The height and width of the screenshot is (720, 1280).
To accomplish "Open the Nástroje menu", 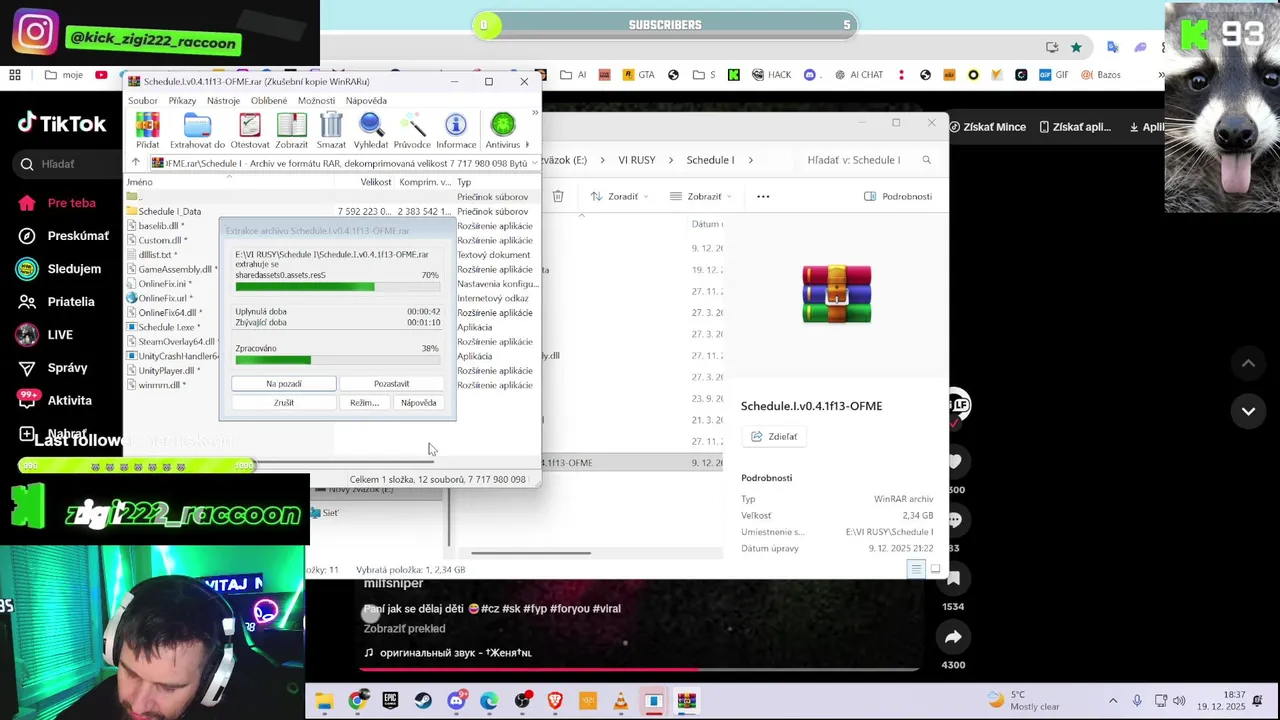I will click(223, 100).
